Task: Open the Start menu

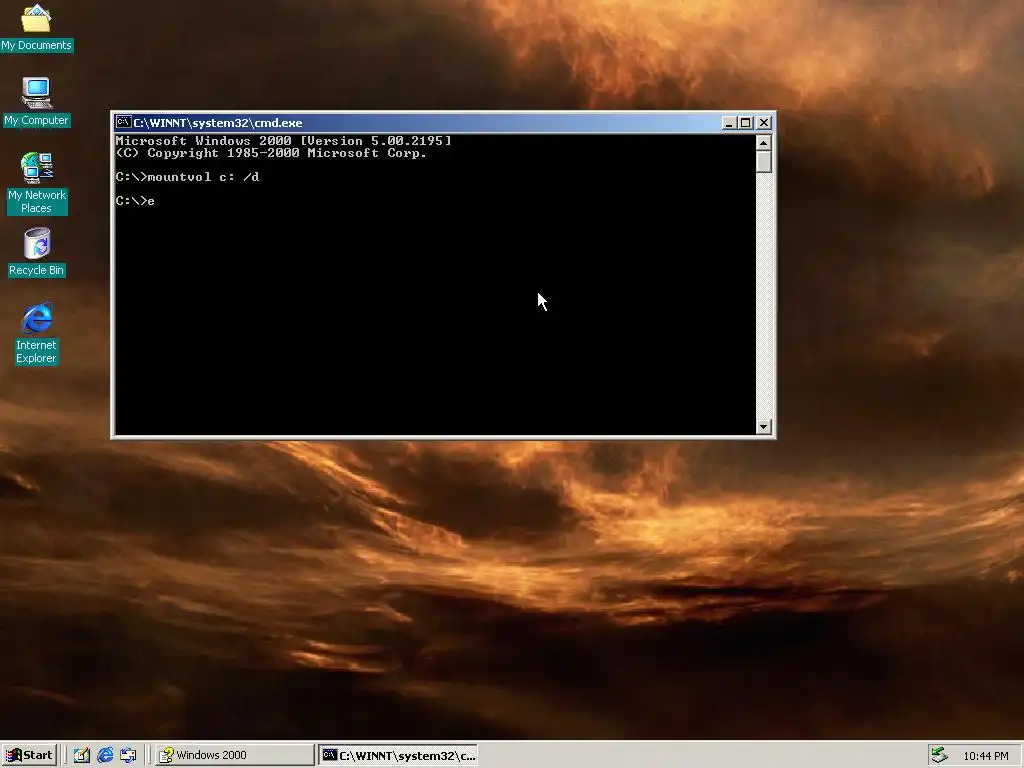Action: [29, 755]
